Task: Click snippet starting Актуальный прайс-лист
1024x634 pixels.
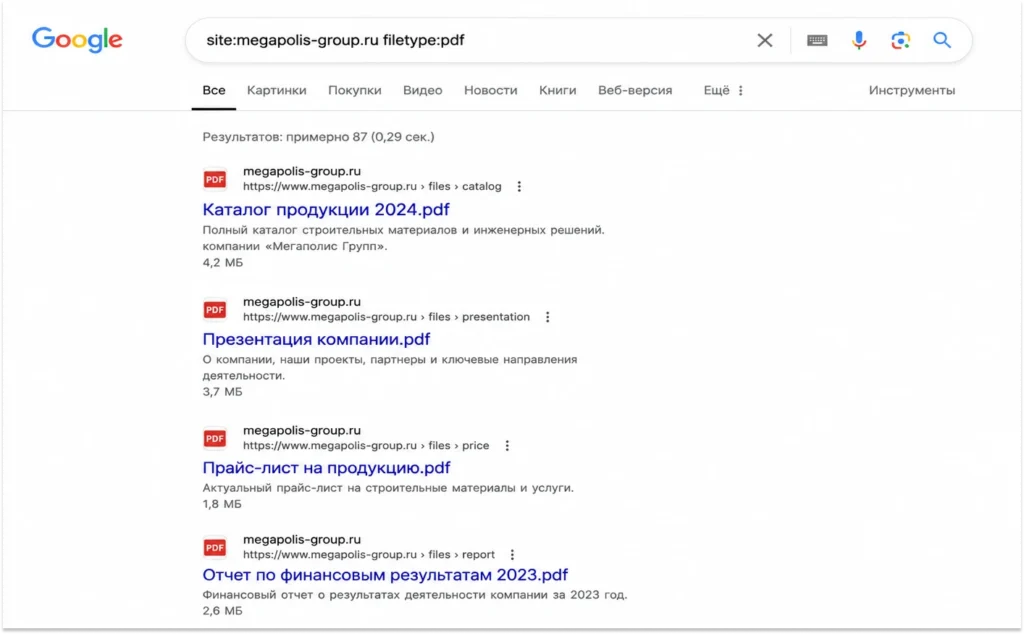Action: tap(388, 488)
